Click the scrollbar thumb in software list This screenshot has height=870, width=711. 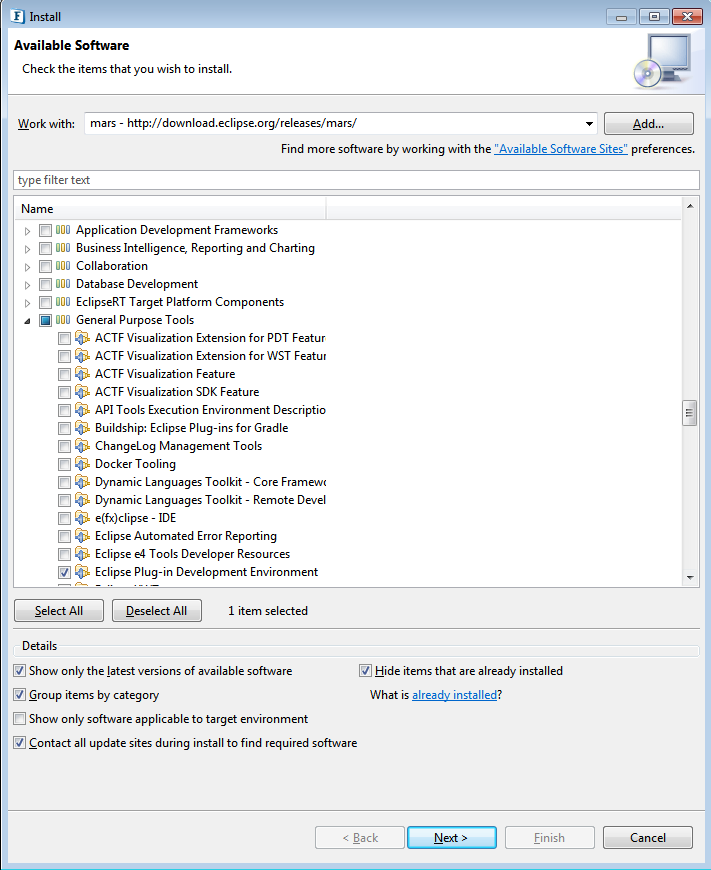tap(689, 413)
